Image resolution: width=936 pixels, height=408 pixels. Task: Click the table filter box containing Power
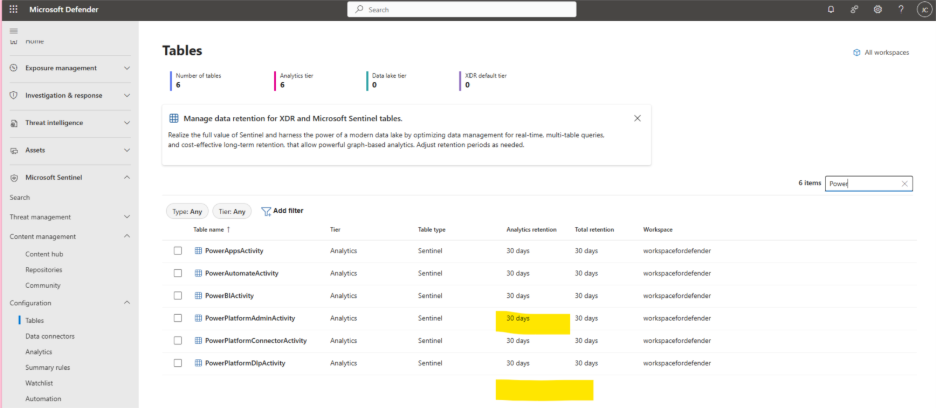coord(869,184)
